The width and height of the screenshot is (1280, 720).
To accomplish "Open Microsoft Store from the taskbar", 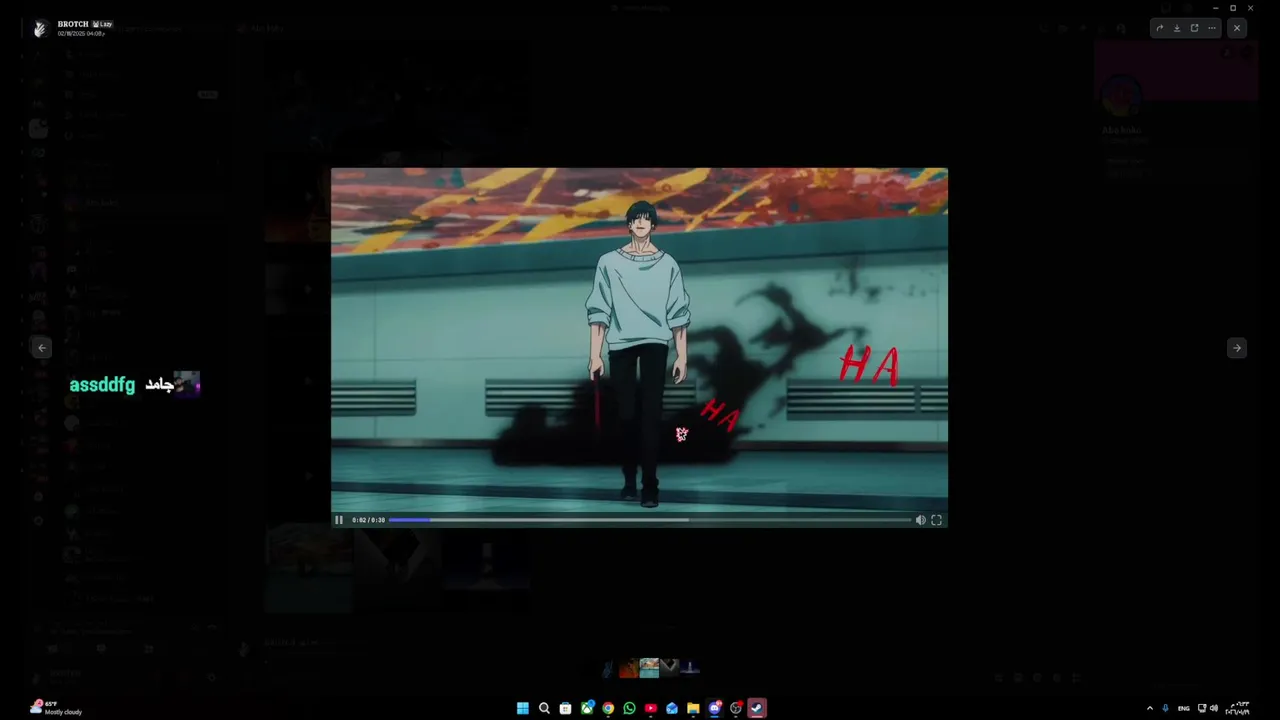I will pyautogui.click(x=565, y=708).
